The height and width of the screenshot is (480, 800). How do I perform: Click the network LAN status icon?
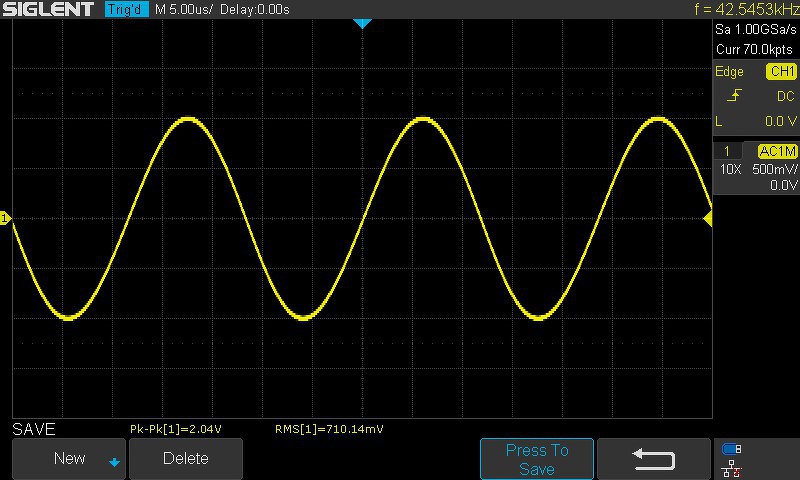pos(732,468)
